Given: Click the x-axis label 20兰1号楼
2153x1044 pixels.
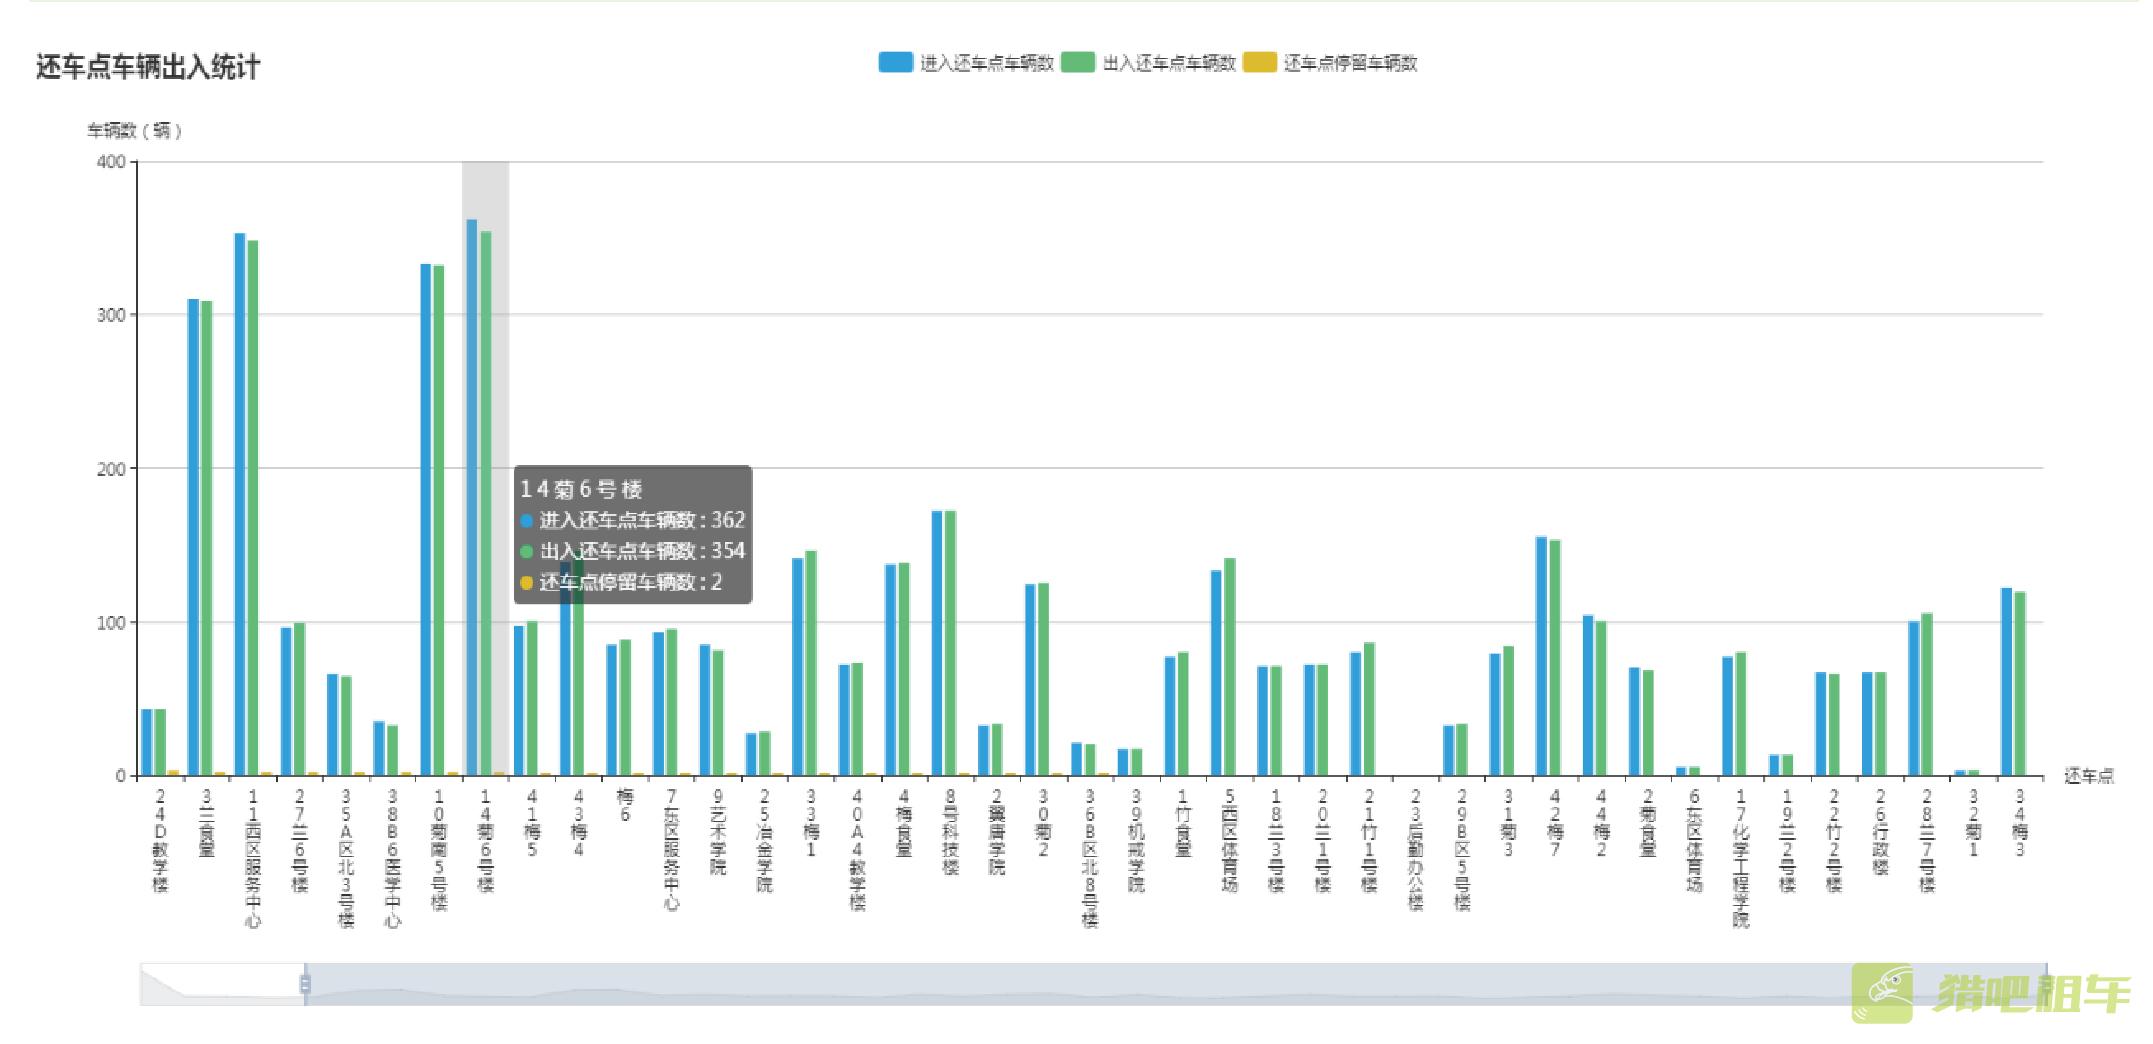Looking at the screenshot, I should click(x=1322, y=841).
